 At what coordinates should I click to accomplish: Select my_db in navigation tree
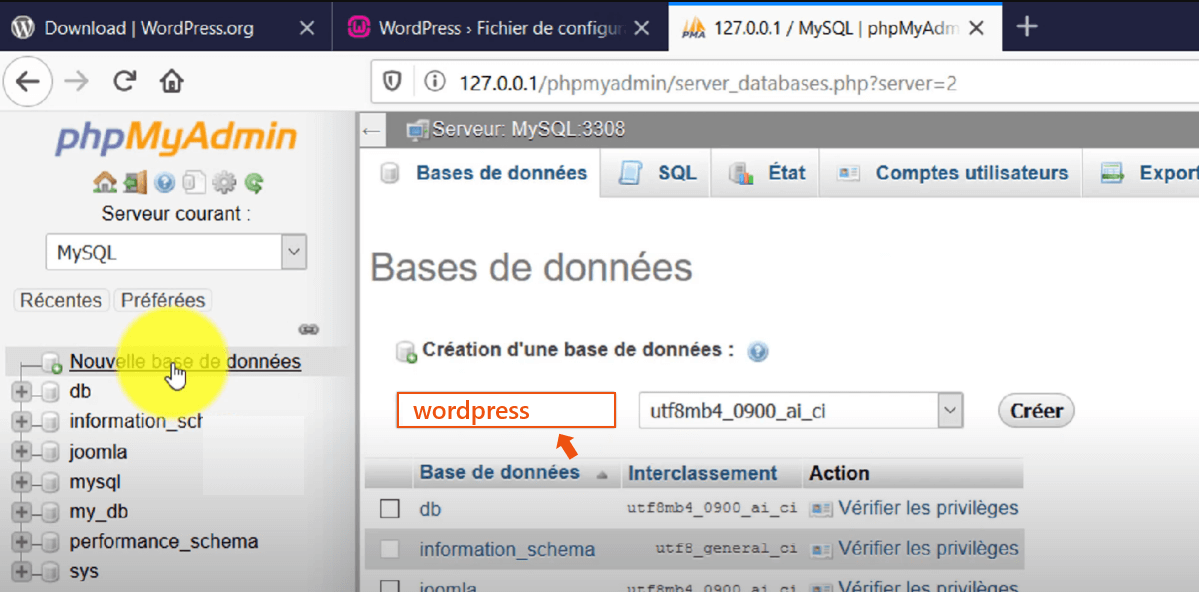(x=99, y=512)
